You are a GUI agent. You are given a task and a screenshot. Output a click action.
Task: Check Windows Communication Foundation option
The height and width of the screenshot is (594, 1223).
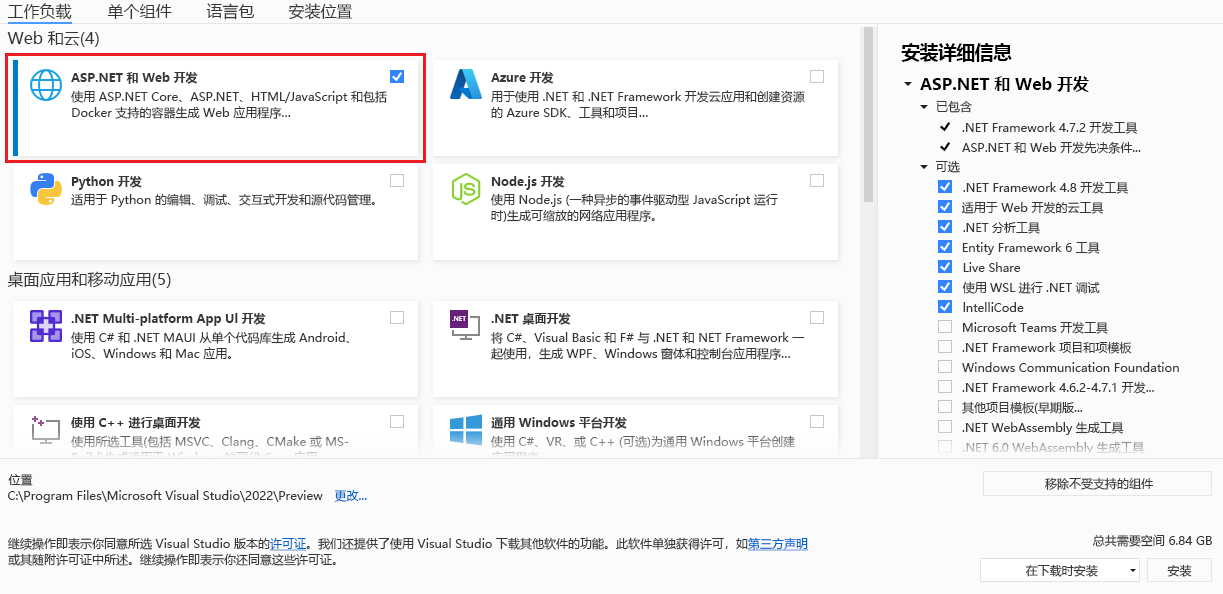tap(945, 367)
